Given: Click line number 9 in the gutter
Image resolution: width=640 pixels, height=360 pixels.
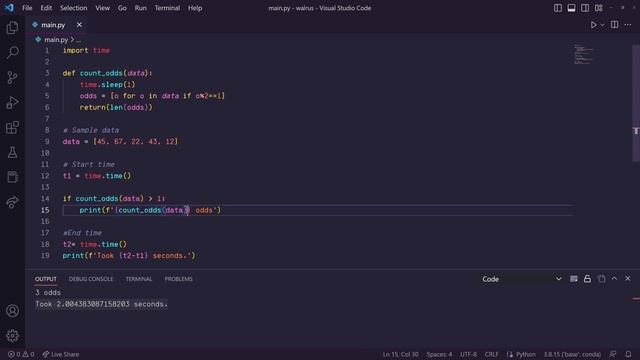Looking at the screenshot, I should [x=47, y=141].
